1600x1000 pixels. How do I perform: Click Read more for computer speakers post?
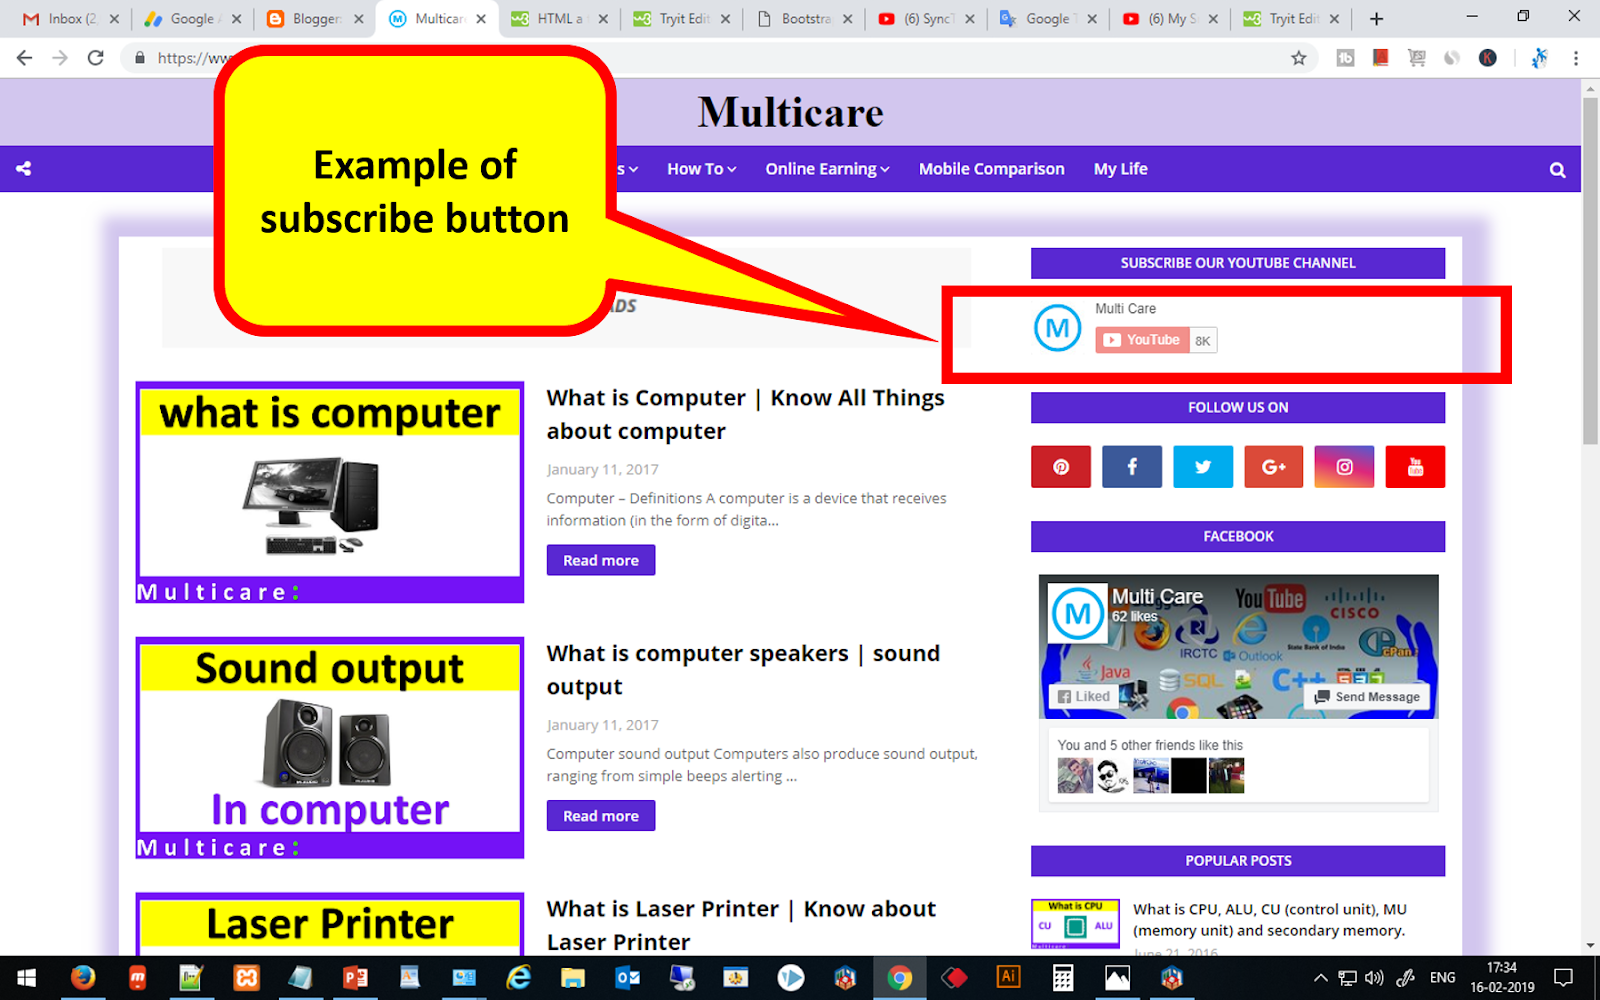pyautogui.click(x=601, y=816)
